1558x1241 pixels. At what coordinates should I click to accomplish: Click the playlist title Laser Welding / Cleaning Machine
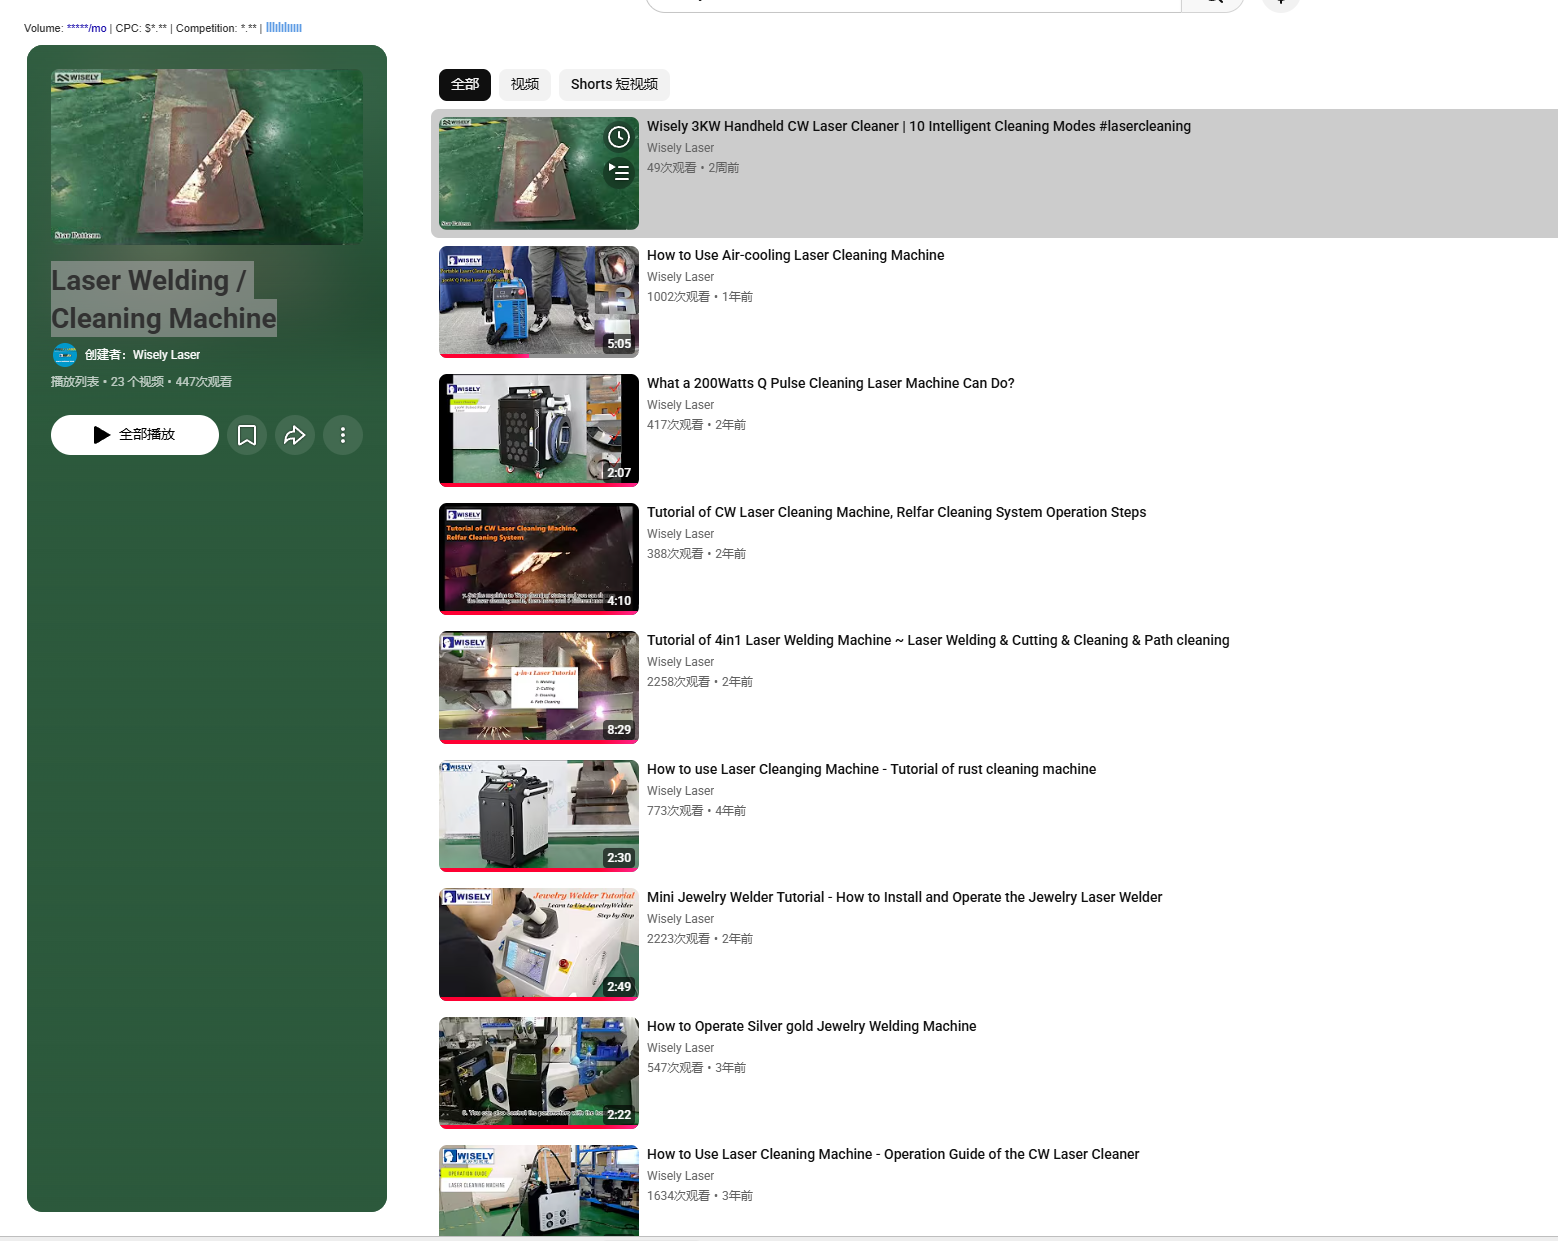coord(164,299)
